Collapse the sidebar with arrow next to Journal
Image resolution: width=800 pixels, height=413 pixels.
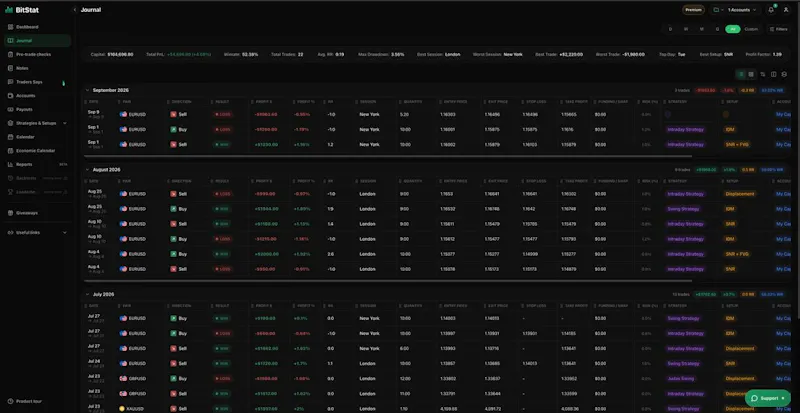(x=74, y=10)
